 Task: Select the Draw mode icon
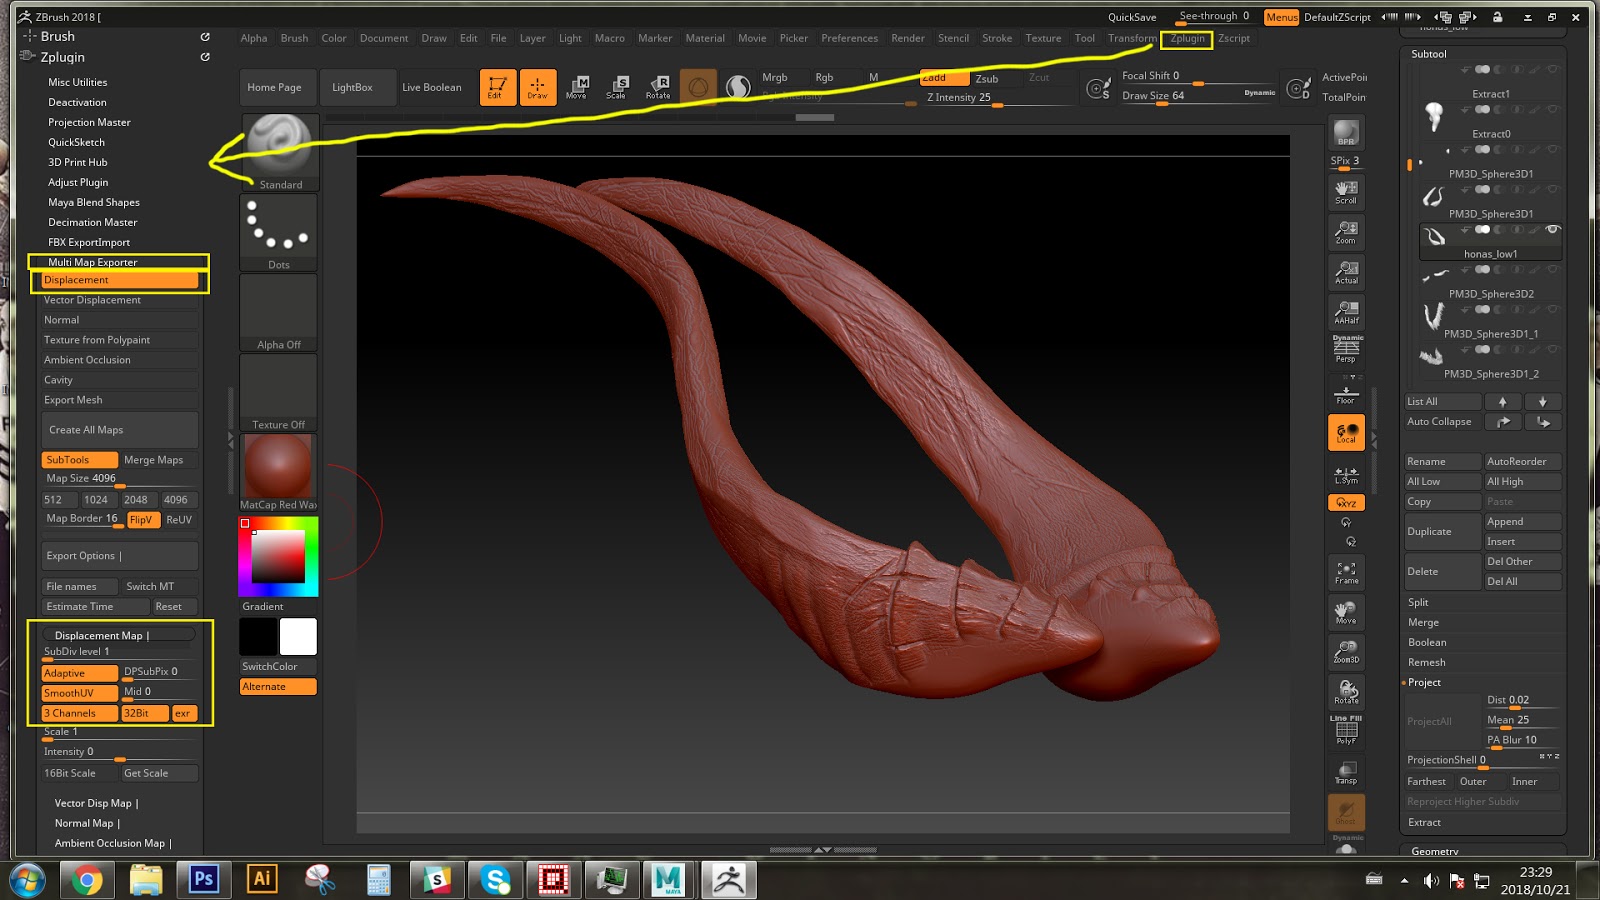538,87
